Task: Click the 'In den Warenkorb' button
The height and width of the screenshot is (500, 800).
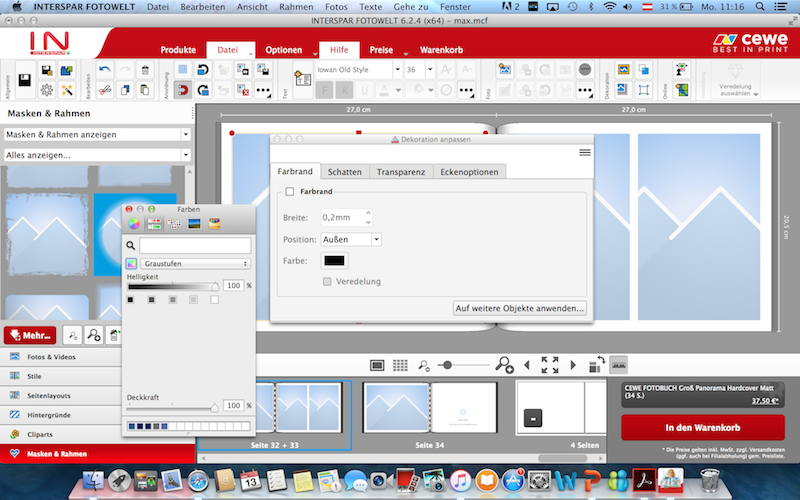Action: (x=701, y=428)
